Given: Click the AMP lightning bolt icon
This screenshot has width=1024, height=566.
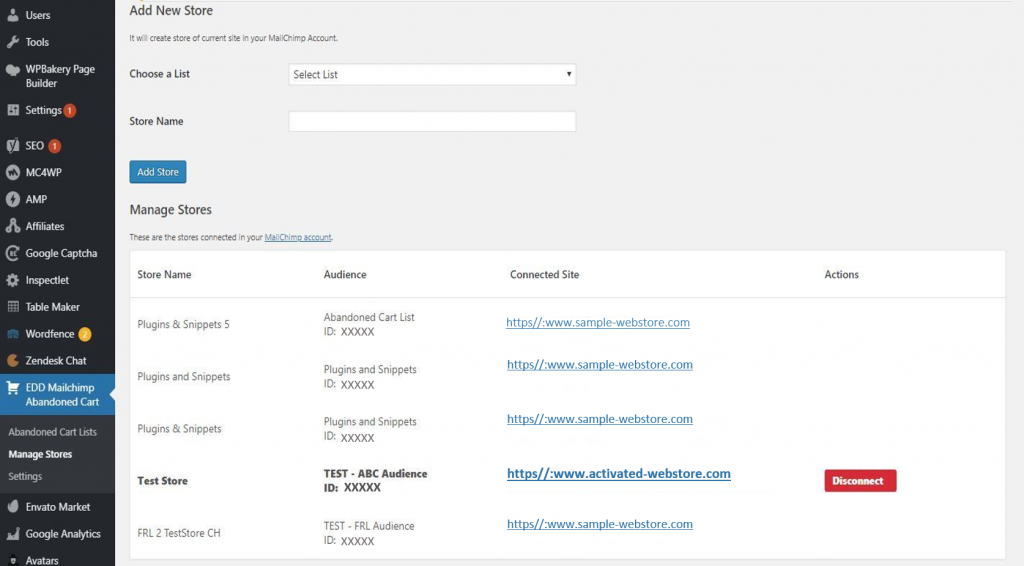Looking at the screenshot, I should point(13,199).
